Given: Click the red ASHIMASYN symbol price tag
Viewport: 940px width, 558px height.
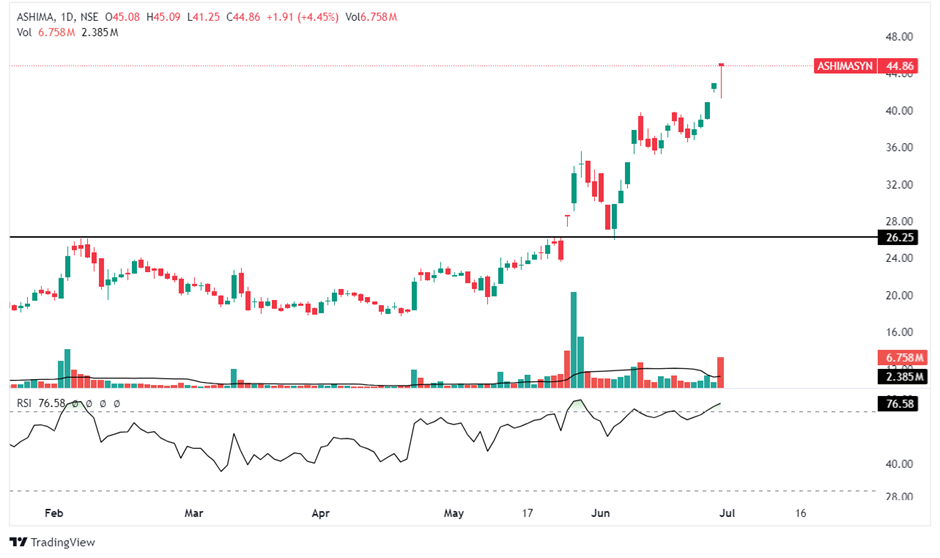Looking at the screenshot, I should [845, 66].
